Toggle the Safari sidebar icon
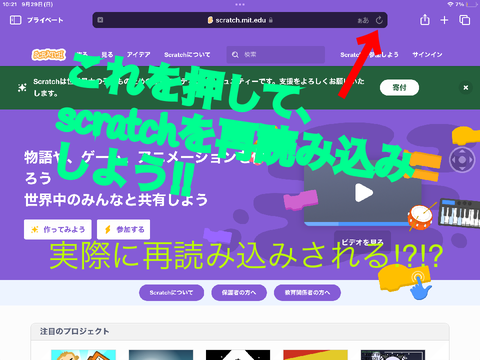This screenshot has width=480, height=360. [15, 20]
